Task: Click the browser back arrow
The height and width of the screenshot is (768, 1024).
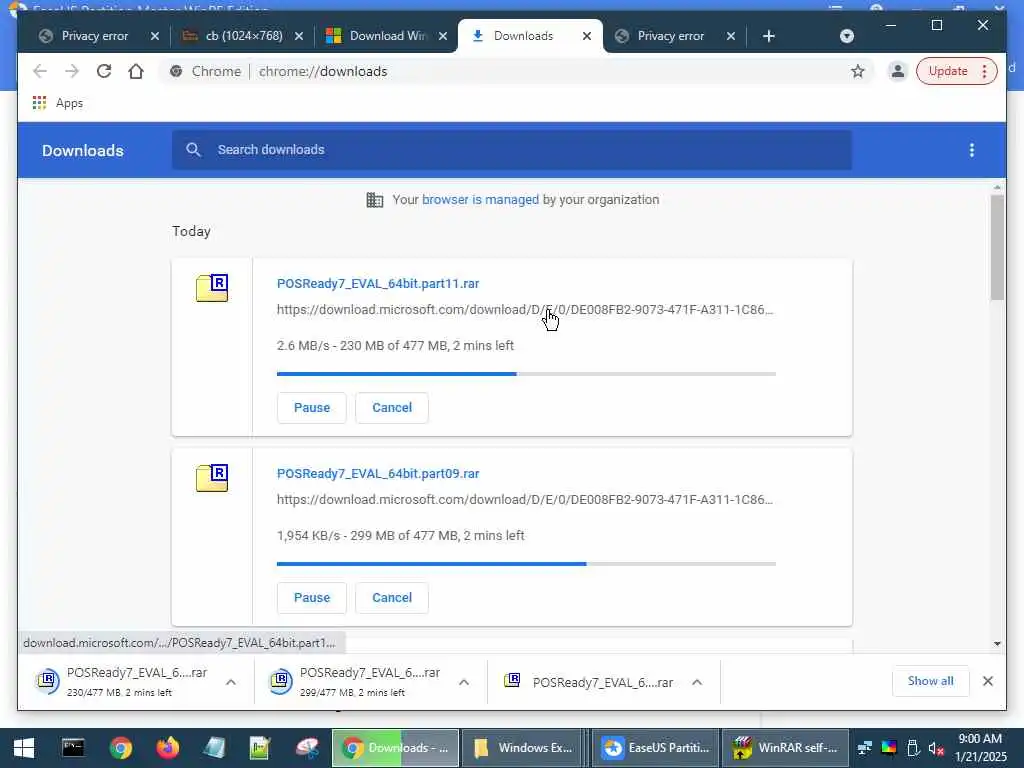Action: pyautogui.click(x=40, y=71)
